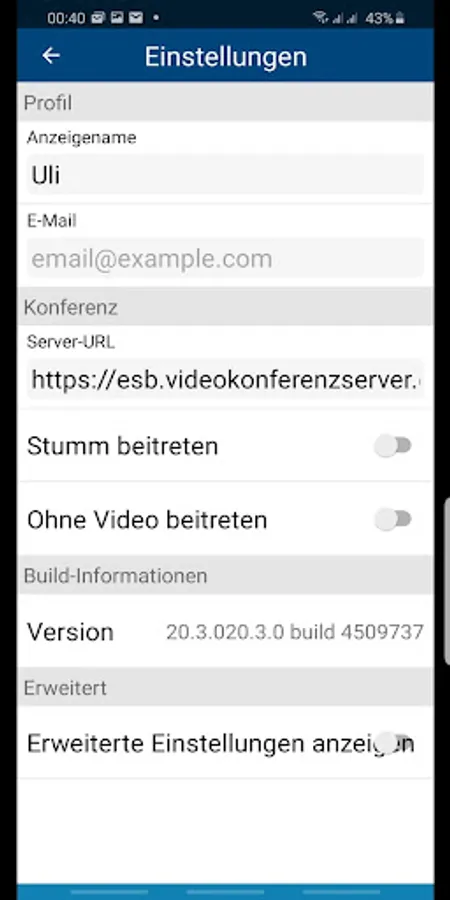Tap the Einstellungen title

click(x=226, y=56)
